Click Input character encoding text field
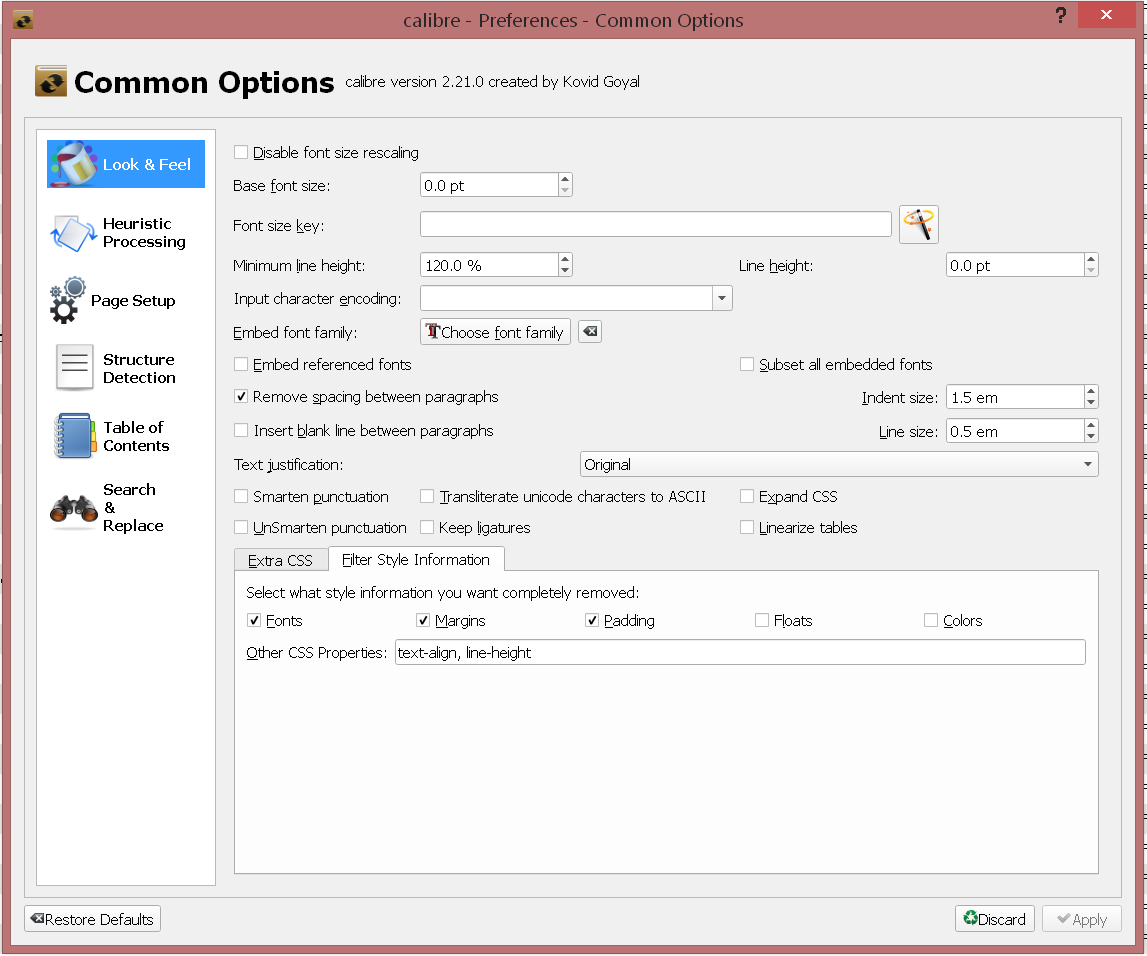 pyautogui.click(x=566, y=298)
